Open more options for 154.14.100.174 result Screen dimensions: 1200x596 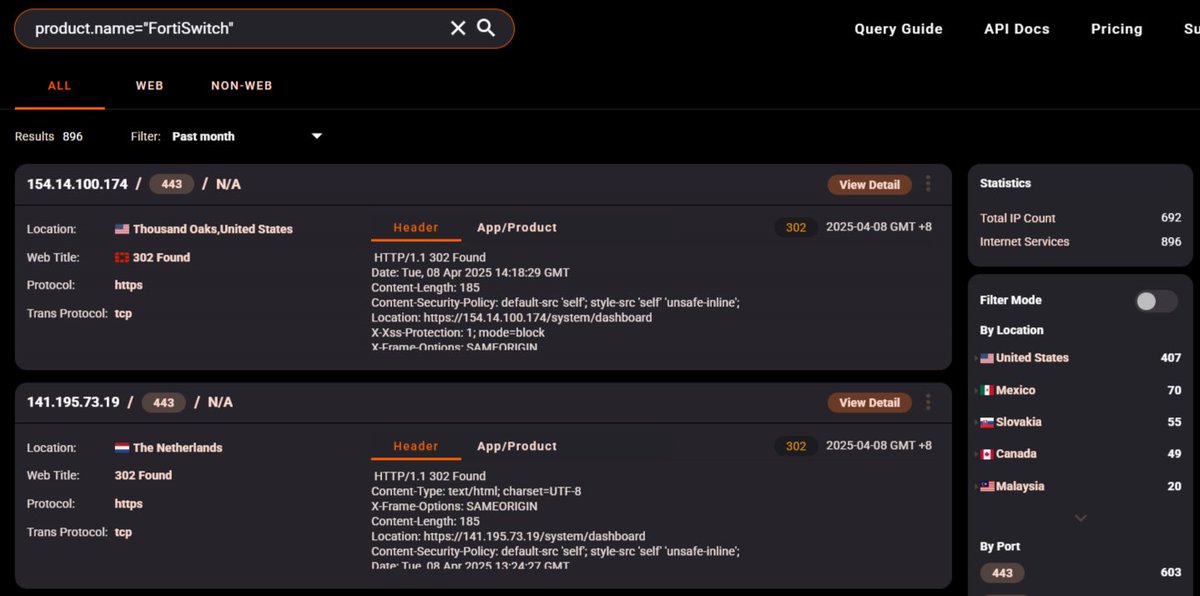(928, 184)
